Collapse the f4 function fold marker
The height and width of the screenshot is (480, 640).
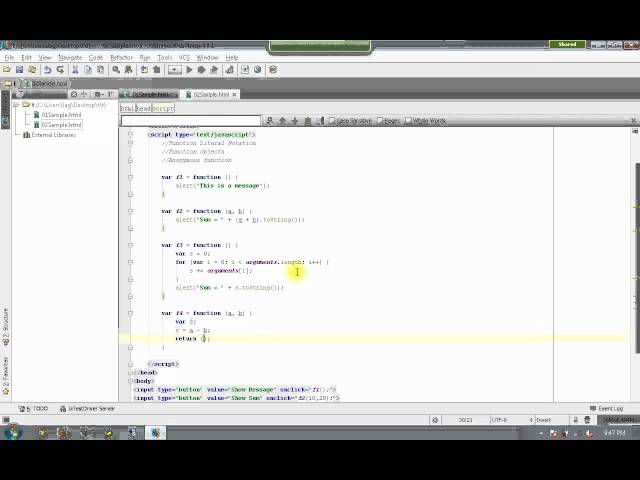click(x=130, y=313)
